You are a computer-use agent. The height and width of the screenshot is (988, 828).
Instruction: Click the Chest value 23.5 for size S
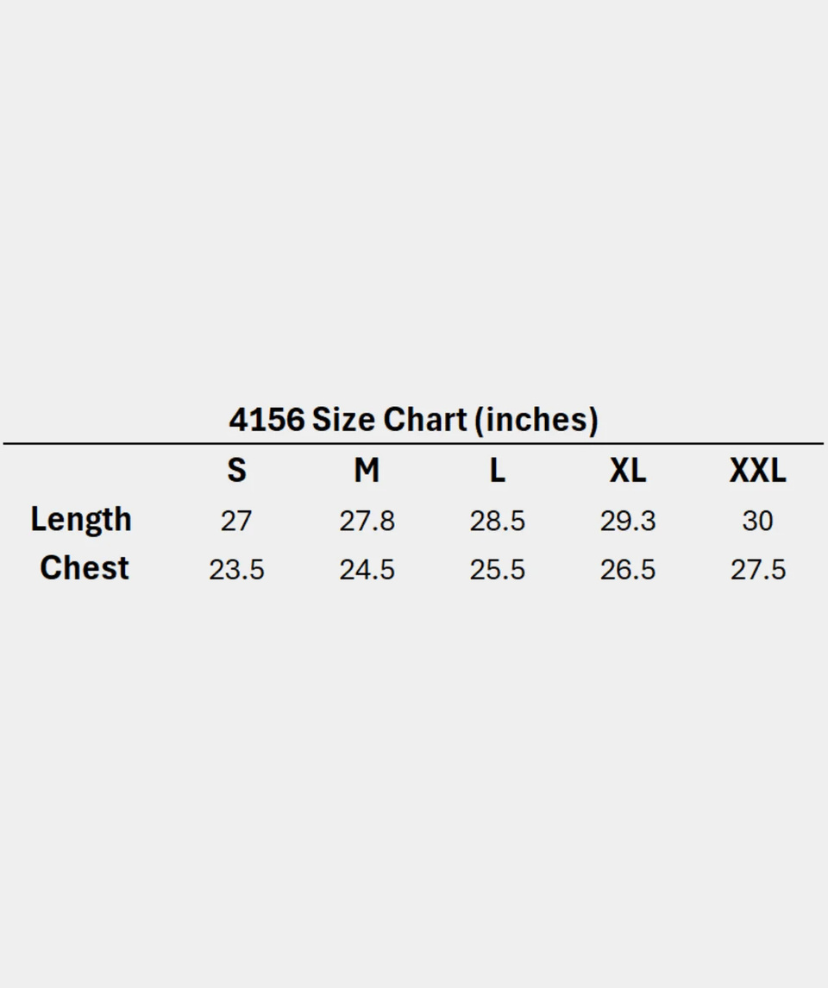pos(236,570)
